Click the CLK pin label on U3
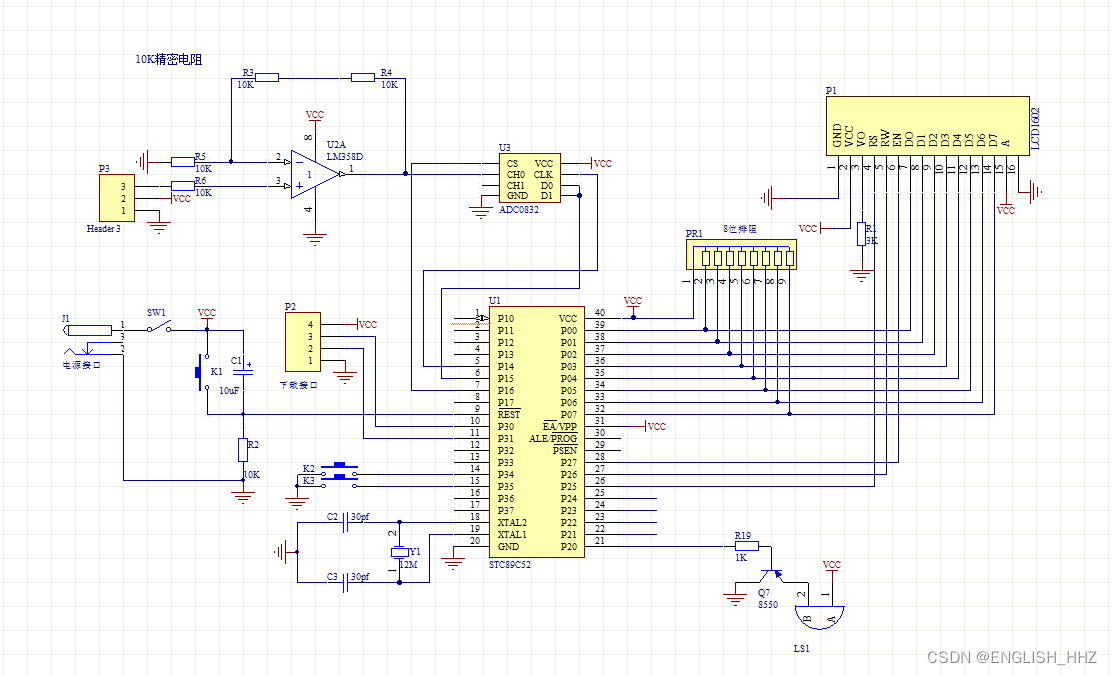This screenshot has width=1112, height=675. click(x=543, y=174)
